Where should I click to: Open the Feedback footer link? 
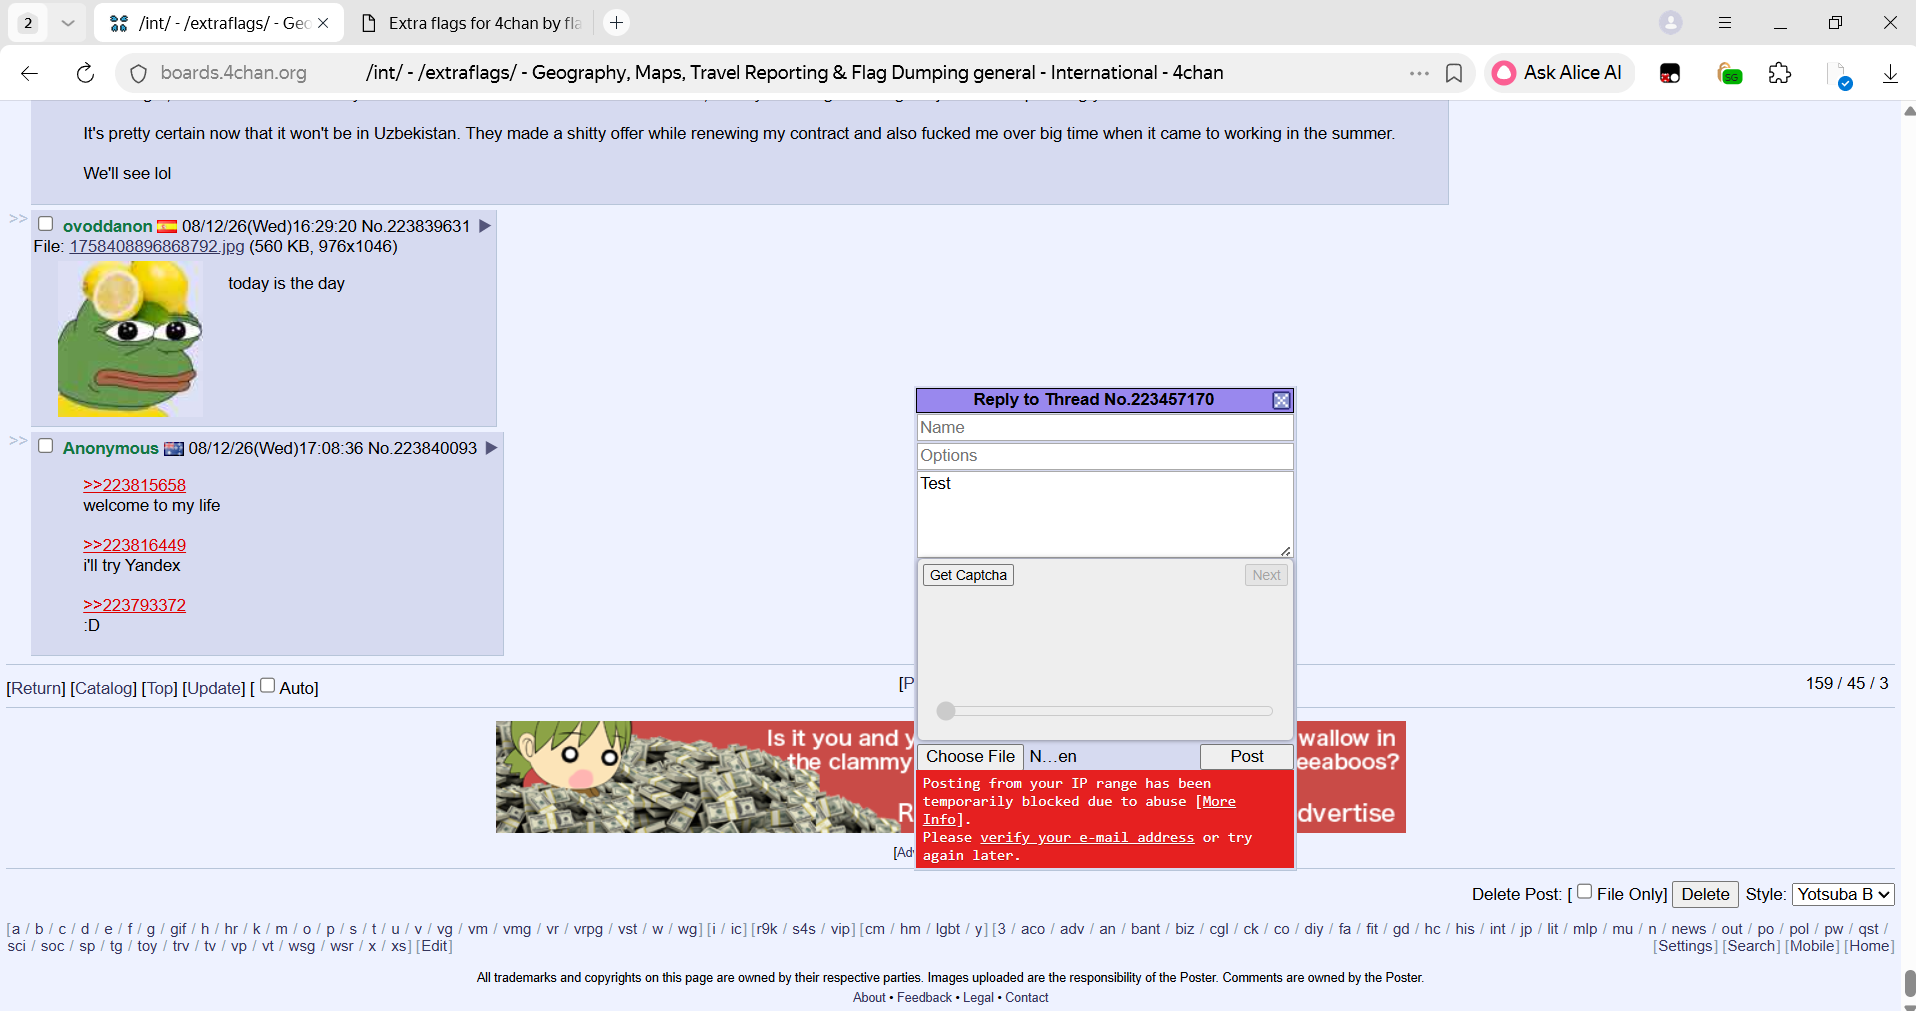[924, 998]
